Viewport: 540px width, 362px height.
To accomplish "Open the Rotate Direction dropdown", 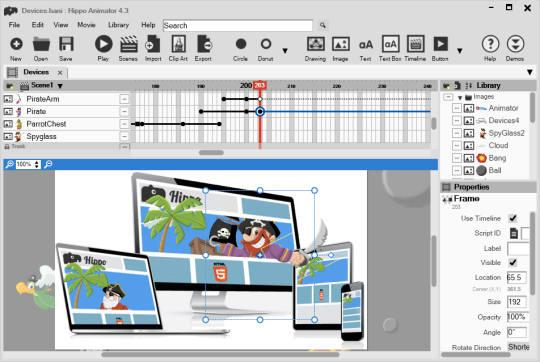I will [519, 347].
